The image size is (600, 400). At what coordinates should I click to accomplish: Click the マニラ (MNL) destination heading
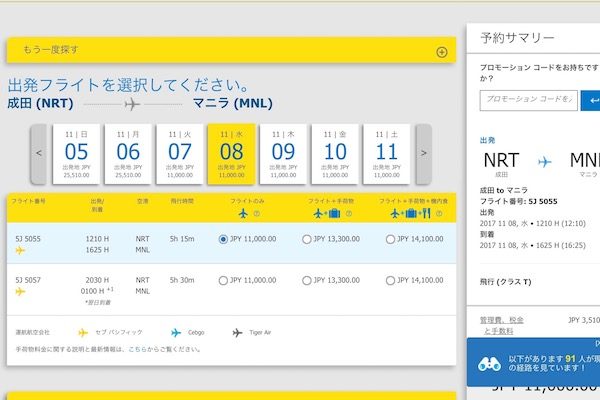point(233,103)
